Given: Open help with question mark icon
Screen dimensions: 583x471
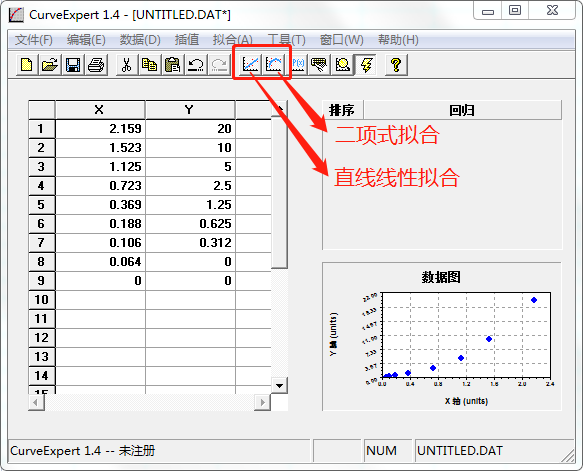Looking at the screenshot, I should (x=396, y=65).
